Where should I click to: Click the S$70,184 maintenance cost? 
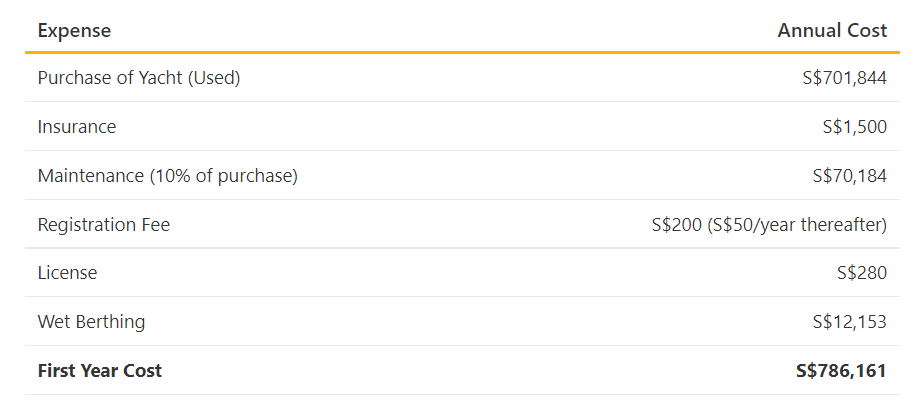[x=849, y=176]
